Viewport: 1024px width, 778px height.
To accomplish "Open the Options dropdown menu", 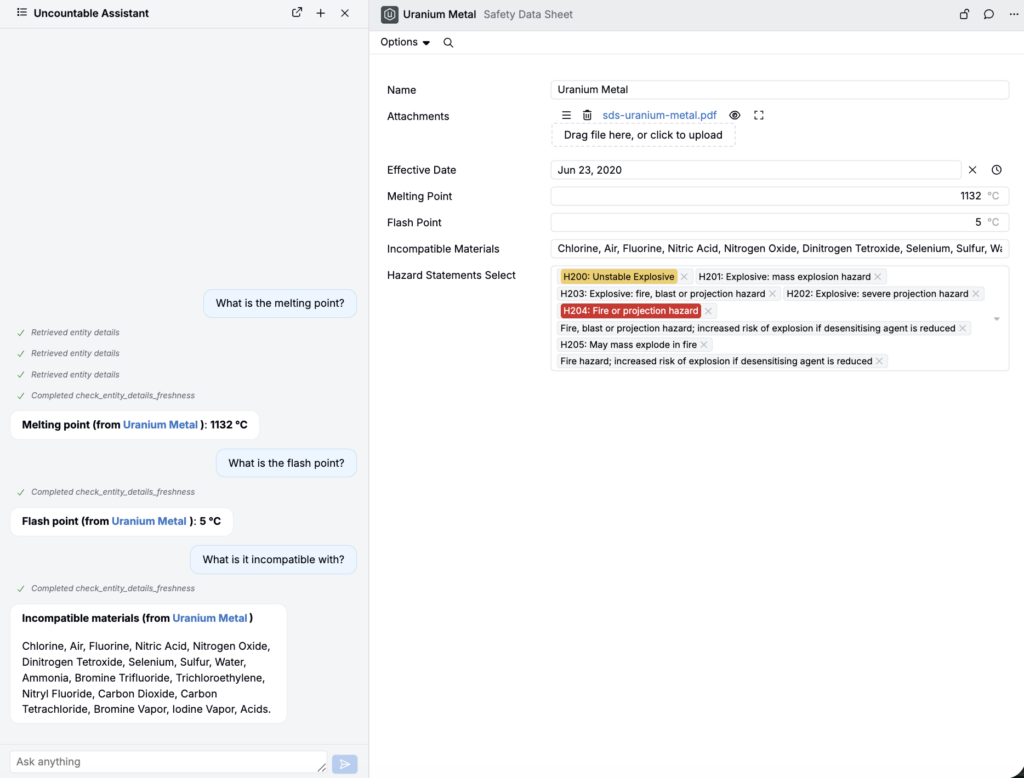I will click(x=405, y=42).
